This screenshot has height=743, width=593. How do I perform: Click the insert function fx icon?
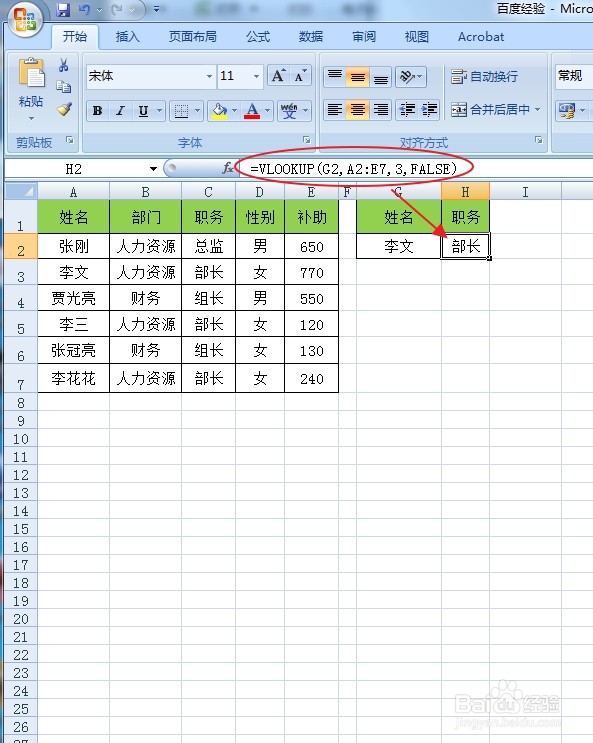click(228, 168)
